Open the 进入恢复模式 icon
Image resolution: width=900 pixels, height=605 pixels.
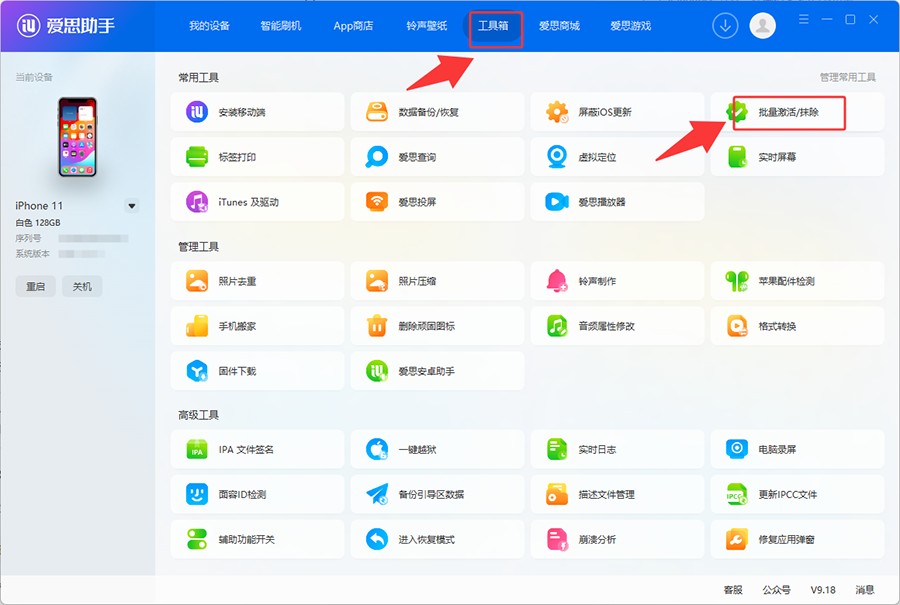(377, 540)
